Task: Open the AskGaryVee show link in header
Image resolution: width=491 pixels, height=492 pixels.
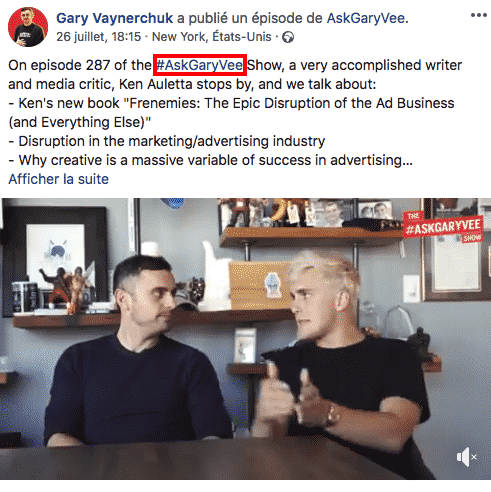Action: [x=366, y=18]
